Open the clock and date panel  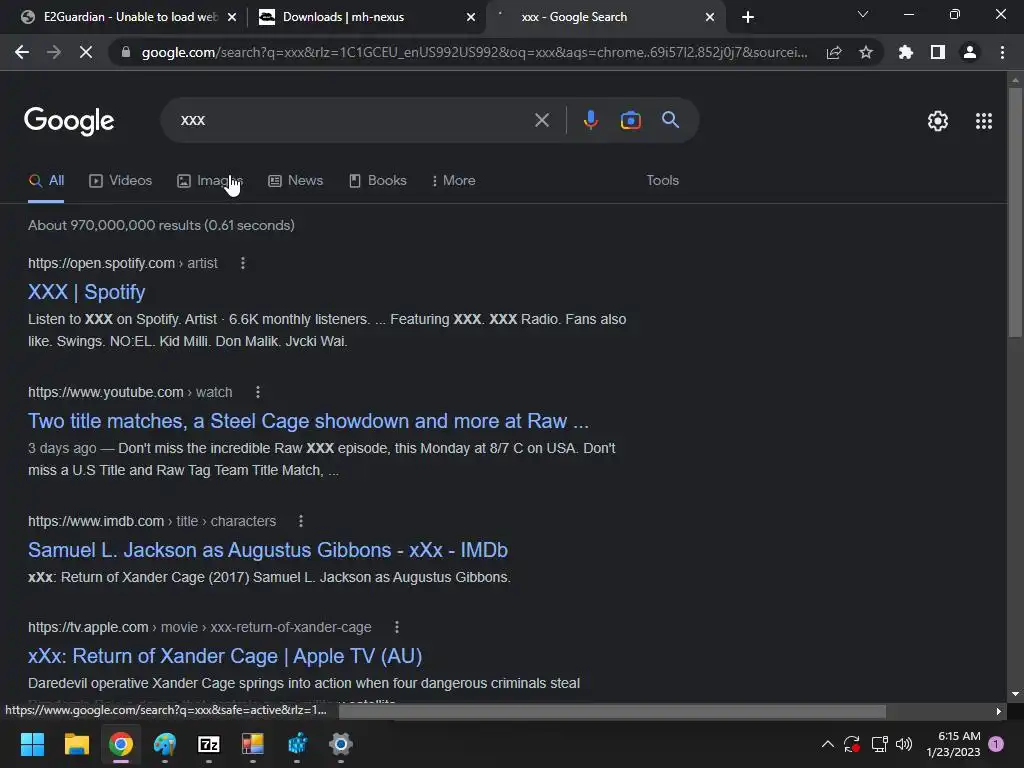(953, 744)
